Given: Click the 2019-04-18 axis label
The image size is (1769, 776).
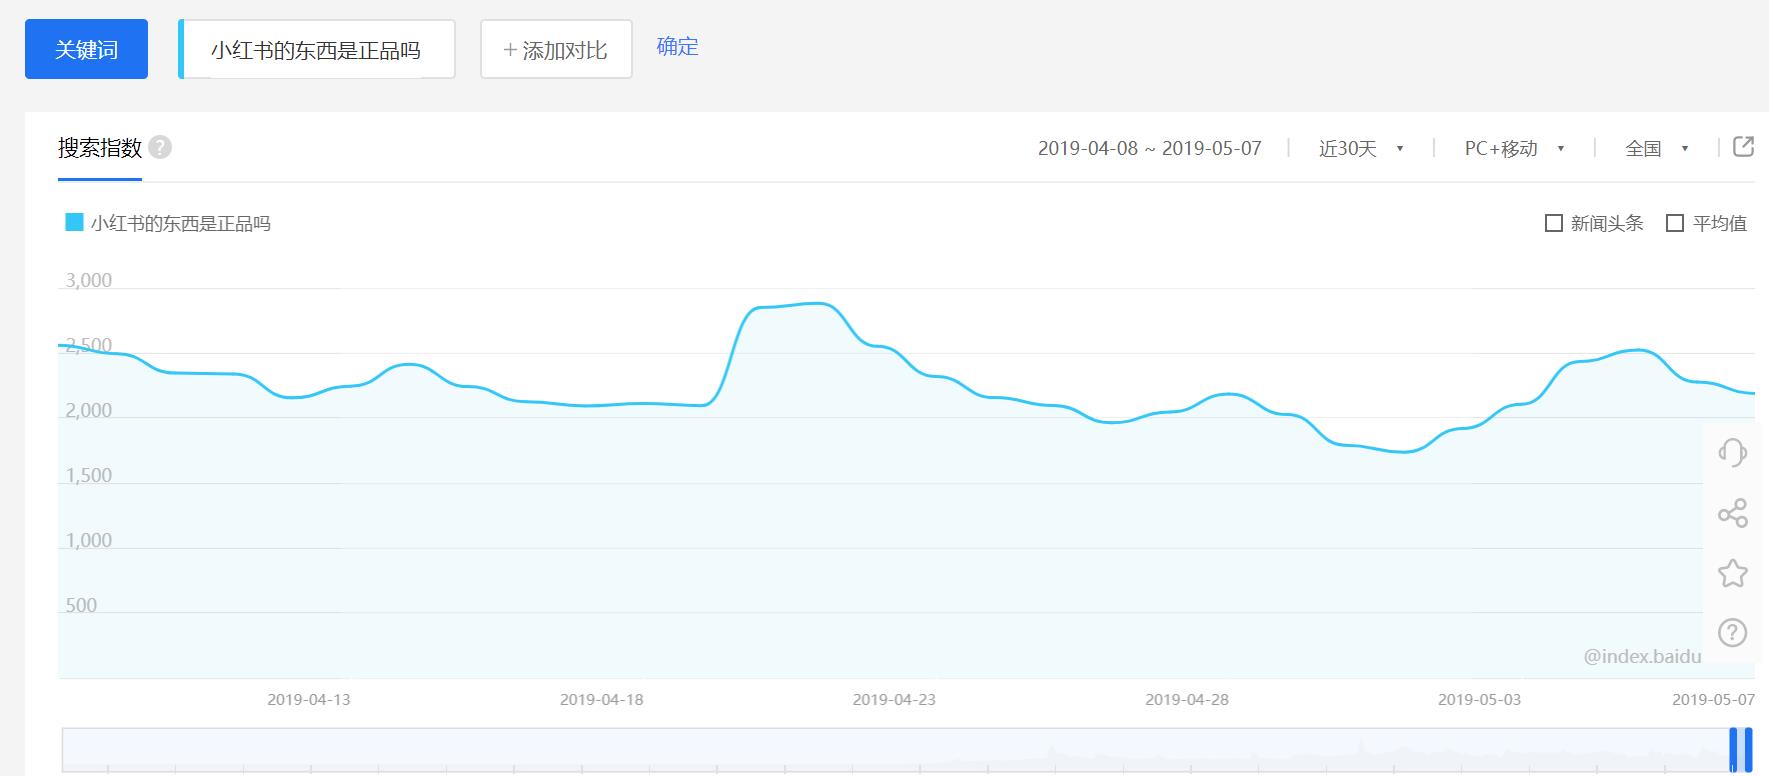Looking at the screenshot, I should click(x=601, y=699).
